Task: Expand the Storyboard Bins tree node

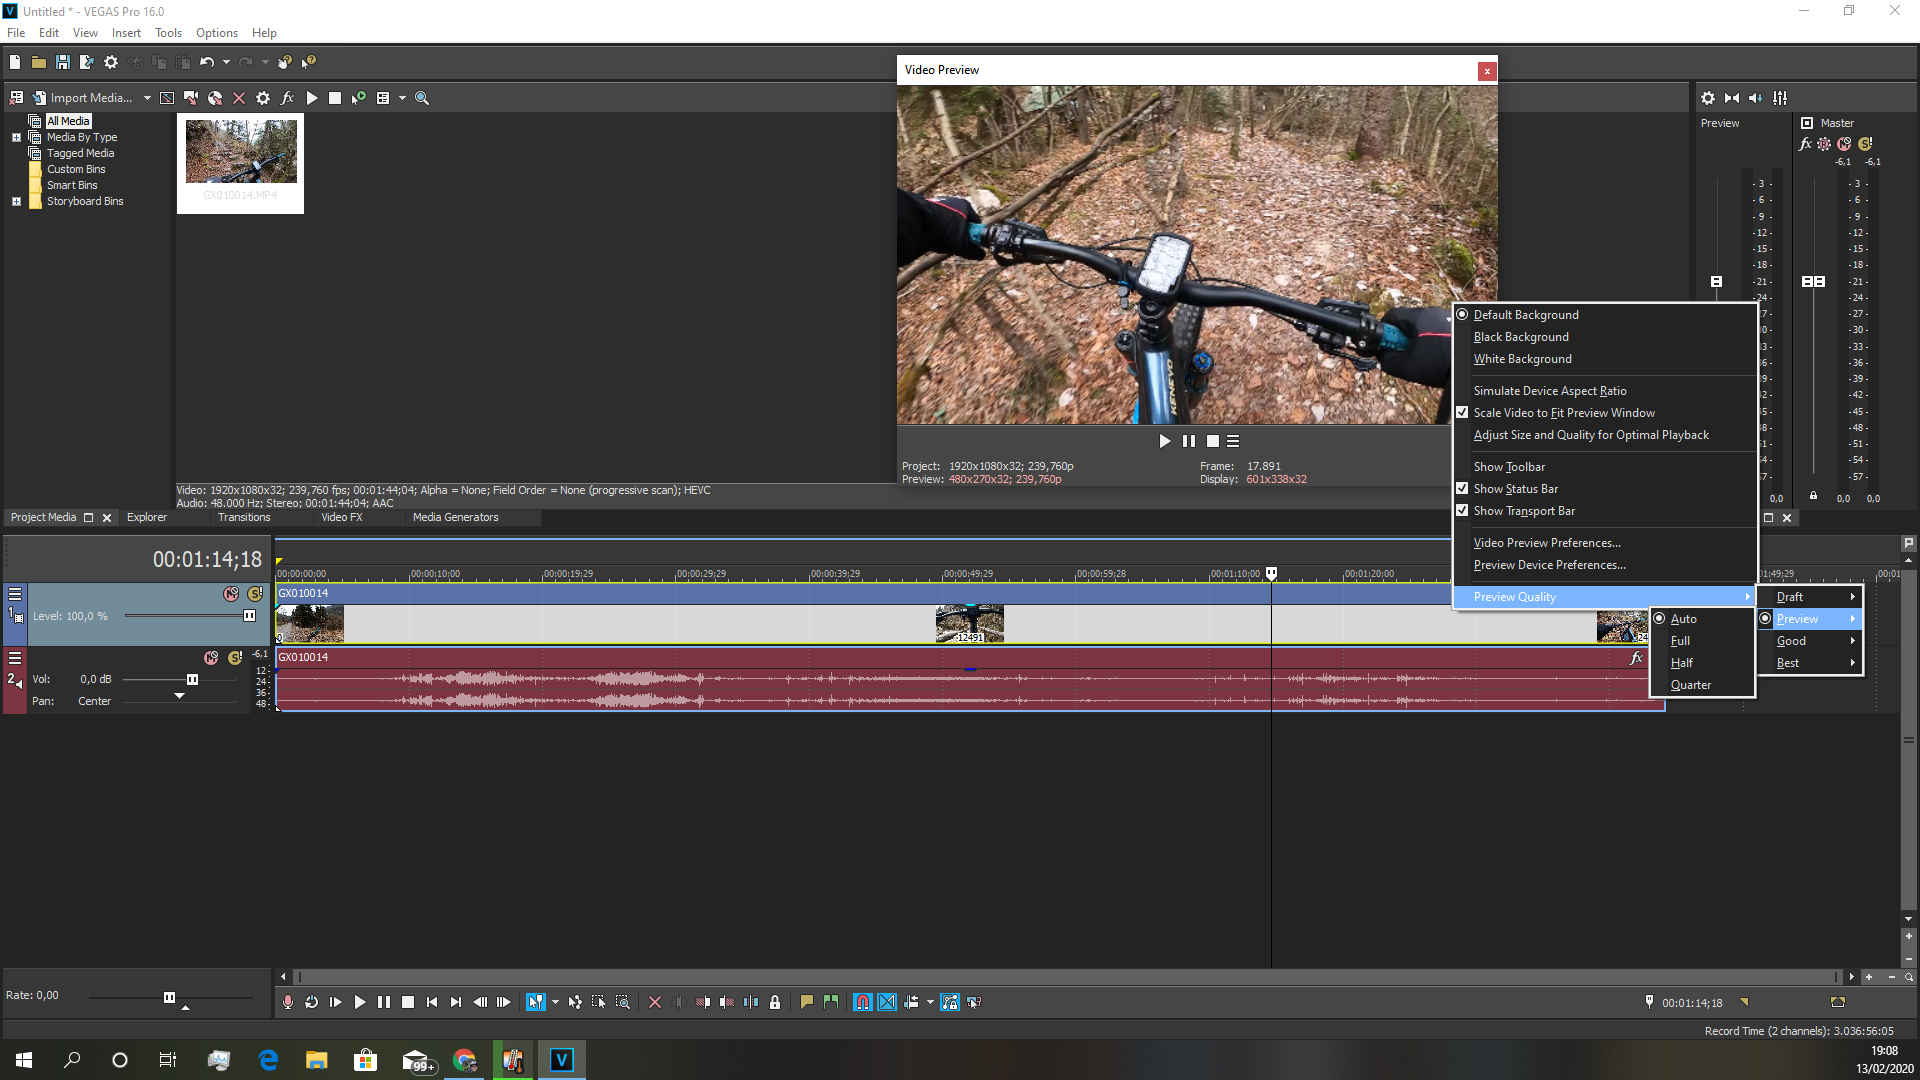Action: coord(16,202)
